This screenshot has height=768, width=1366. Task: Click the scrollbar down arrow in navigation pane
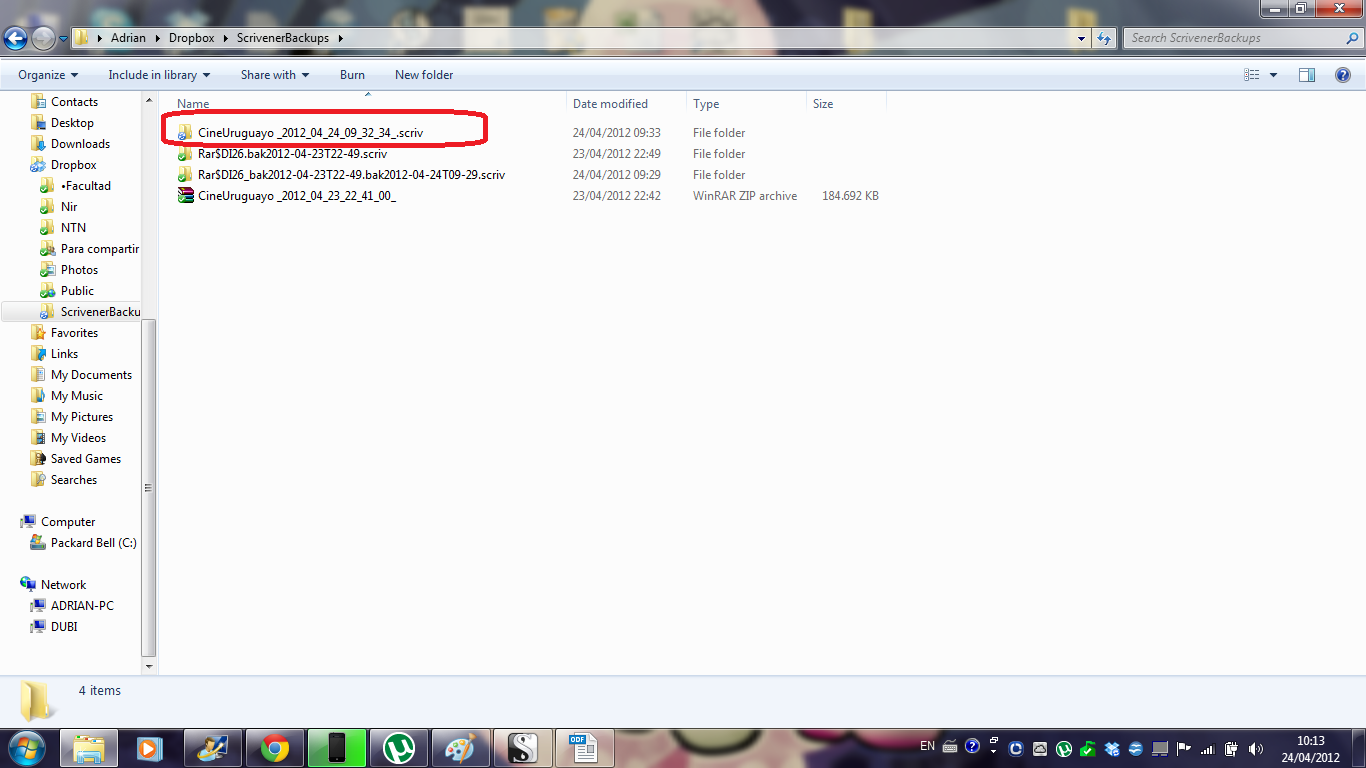click(x=150, y=666)
